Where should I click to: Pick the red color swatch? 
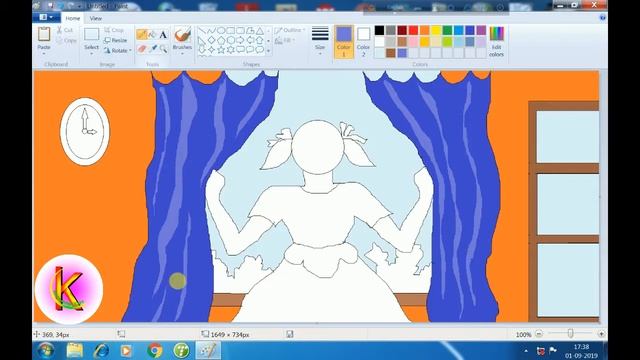(413, 30)
